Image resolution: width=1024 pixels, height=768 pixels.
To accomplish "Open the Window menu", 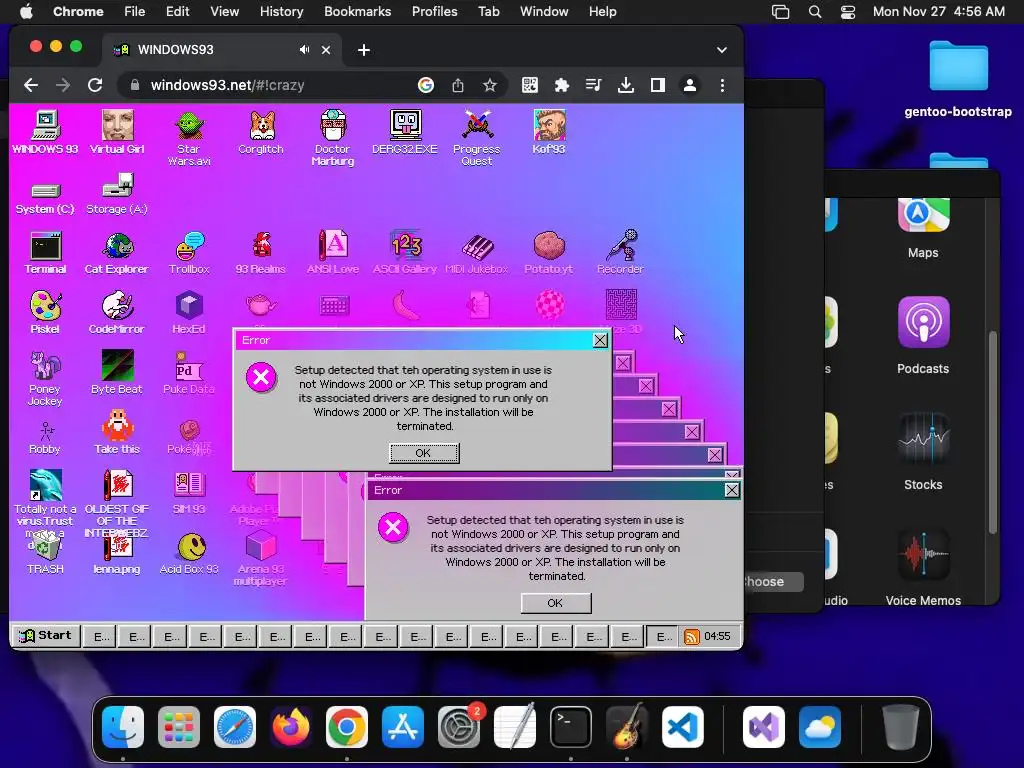I will 544,11.
